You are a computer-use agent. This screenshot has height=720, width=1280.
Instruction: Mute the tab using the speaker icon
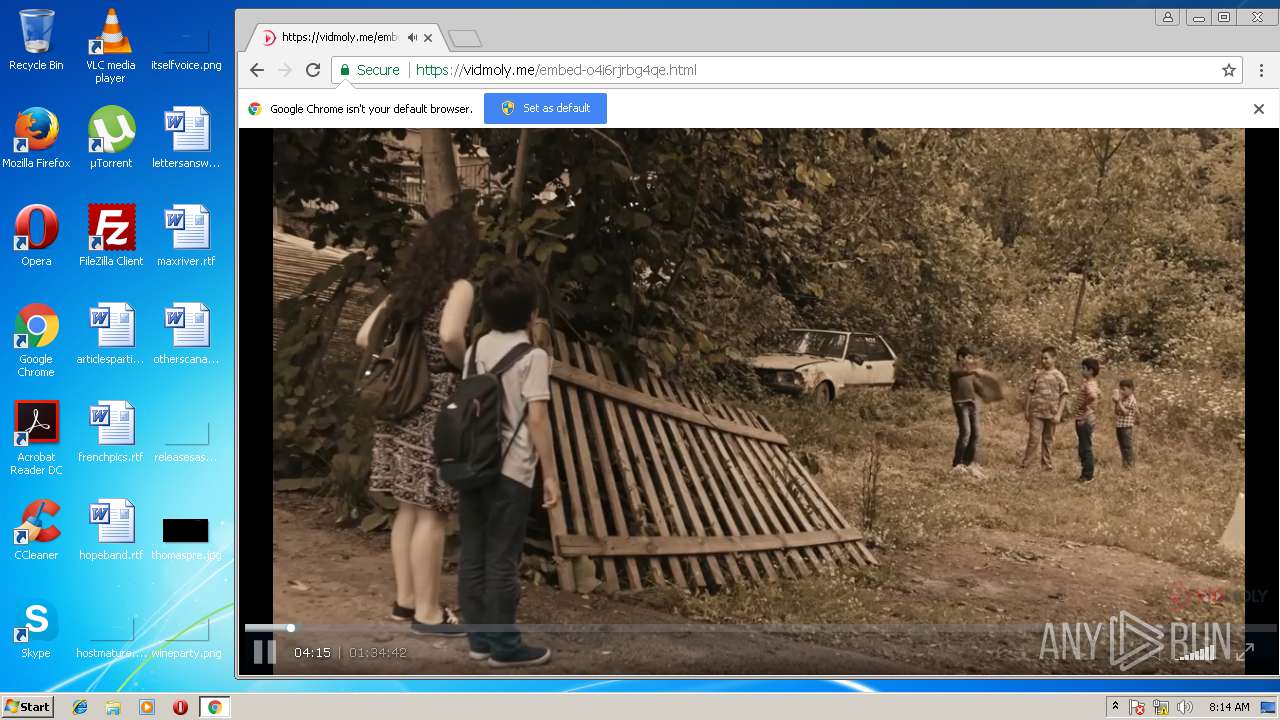coord(412,37)
